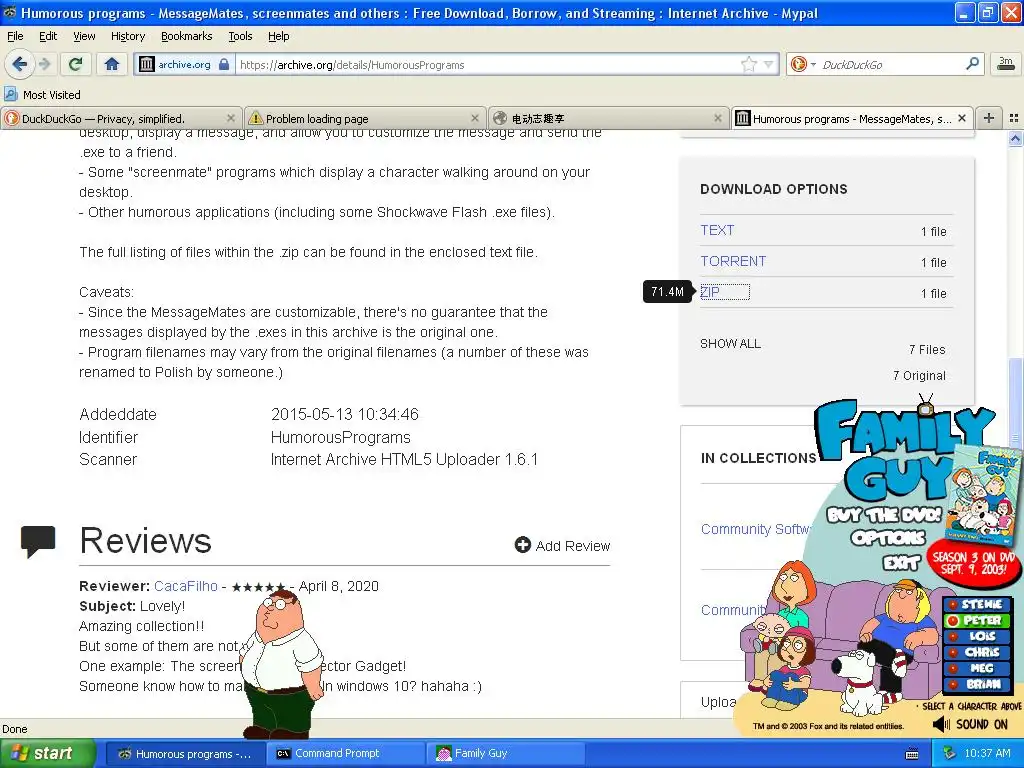
Task: Click SHOW ALL download files
Action: [x=730, y=344]
